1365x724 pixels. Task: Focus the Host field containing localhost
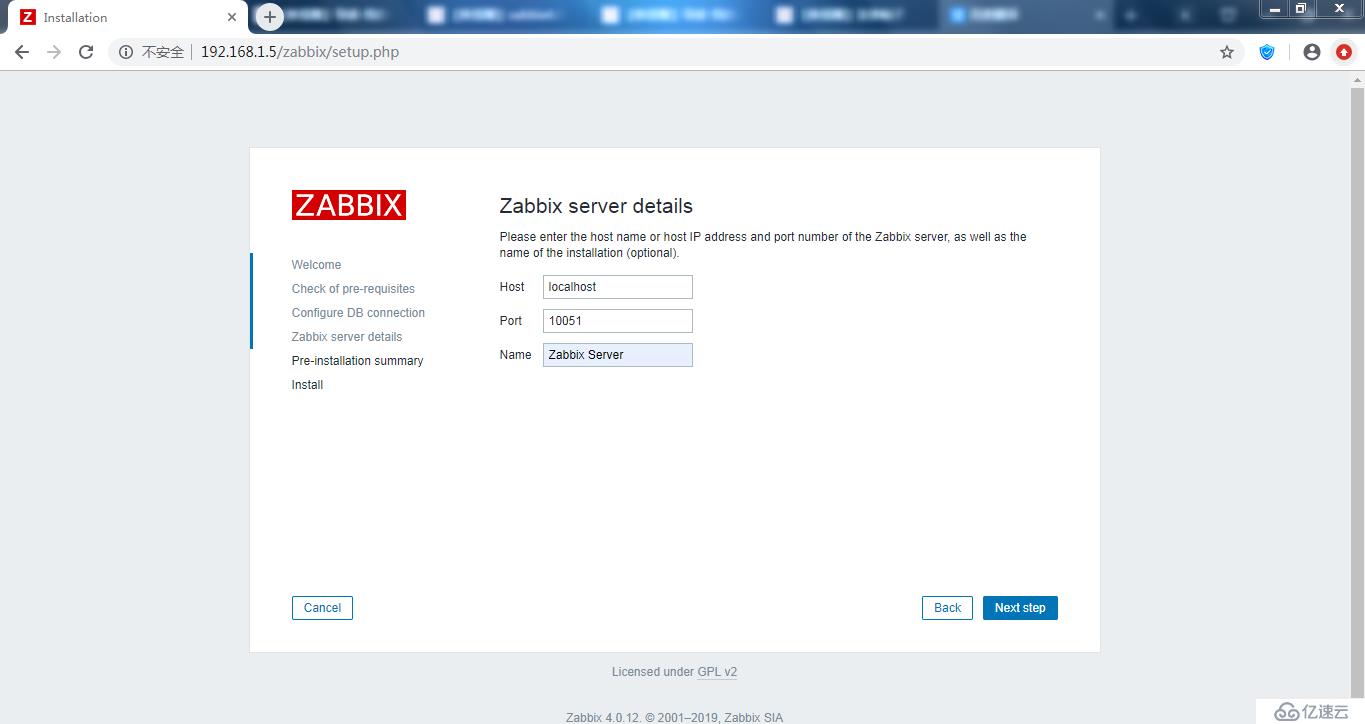tap(618, 287)
